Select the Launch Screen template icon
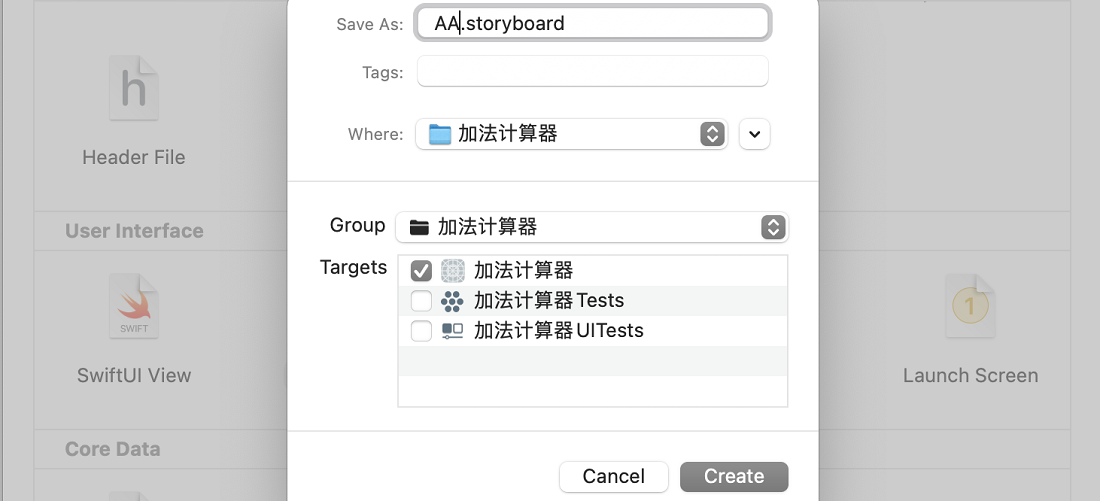The height and width of the screenshot is (501, 1100). 970,306
